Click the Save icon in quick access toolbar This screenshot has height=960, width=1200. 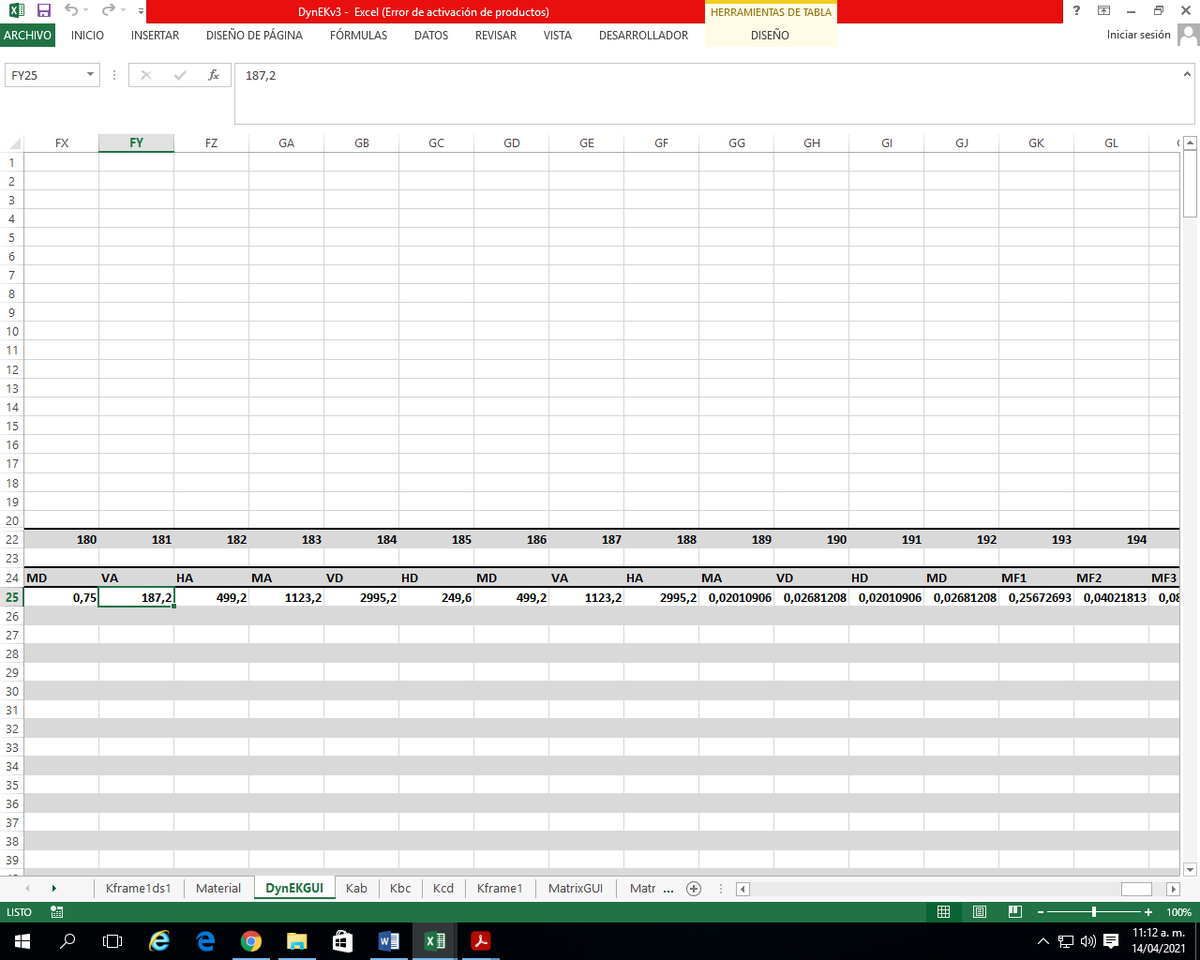coord(44,11)
